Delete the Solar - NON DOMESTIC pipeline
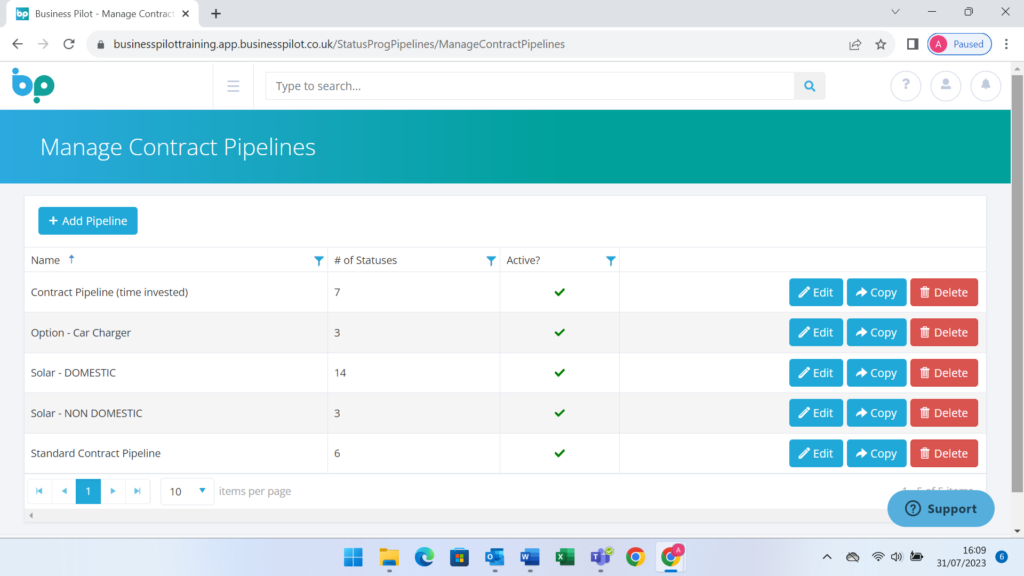Viewport: 1024px width, 576px height. [x=943, y=413]
